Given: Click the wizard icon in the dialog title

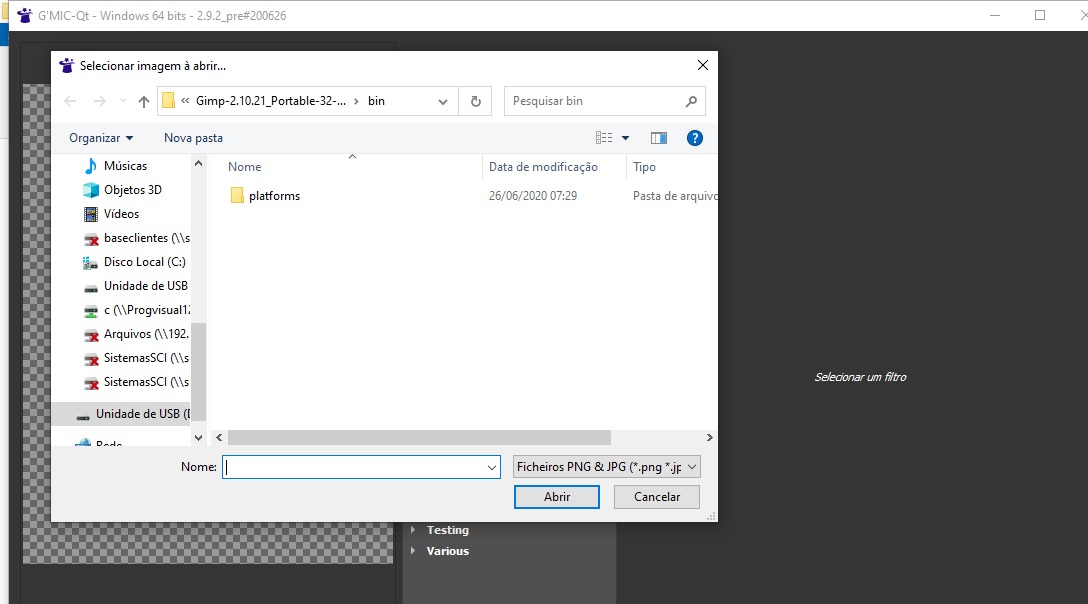Looking at the screenshot, I should pos(67,65).
